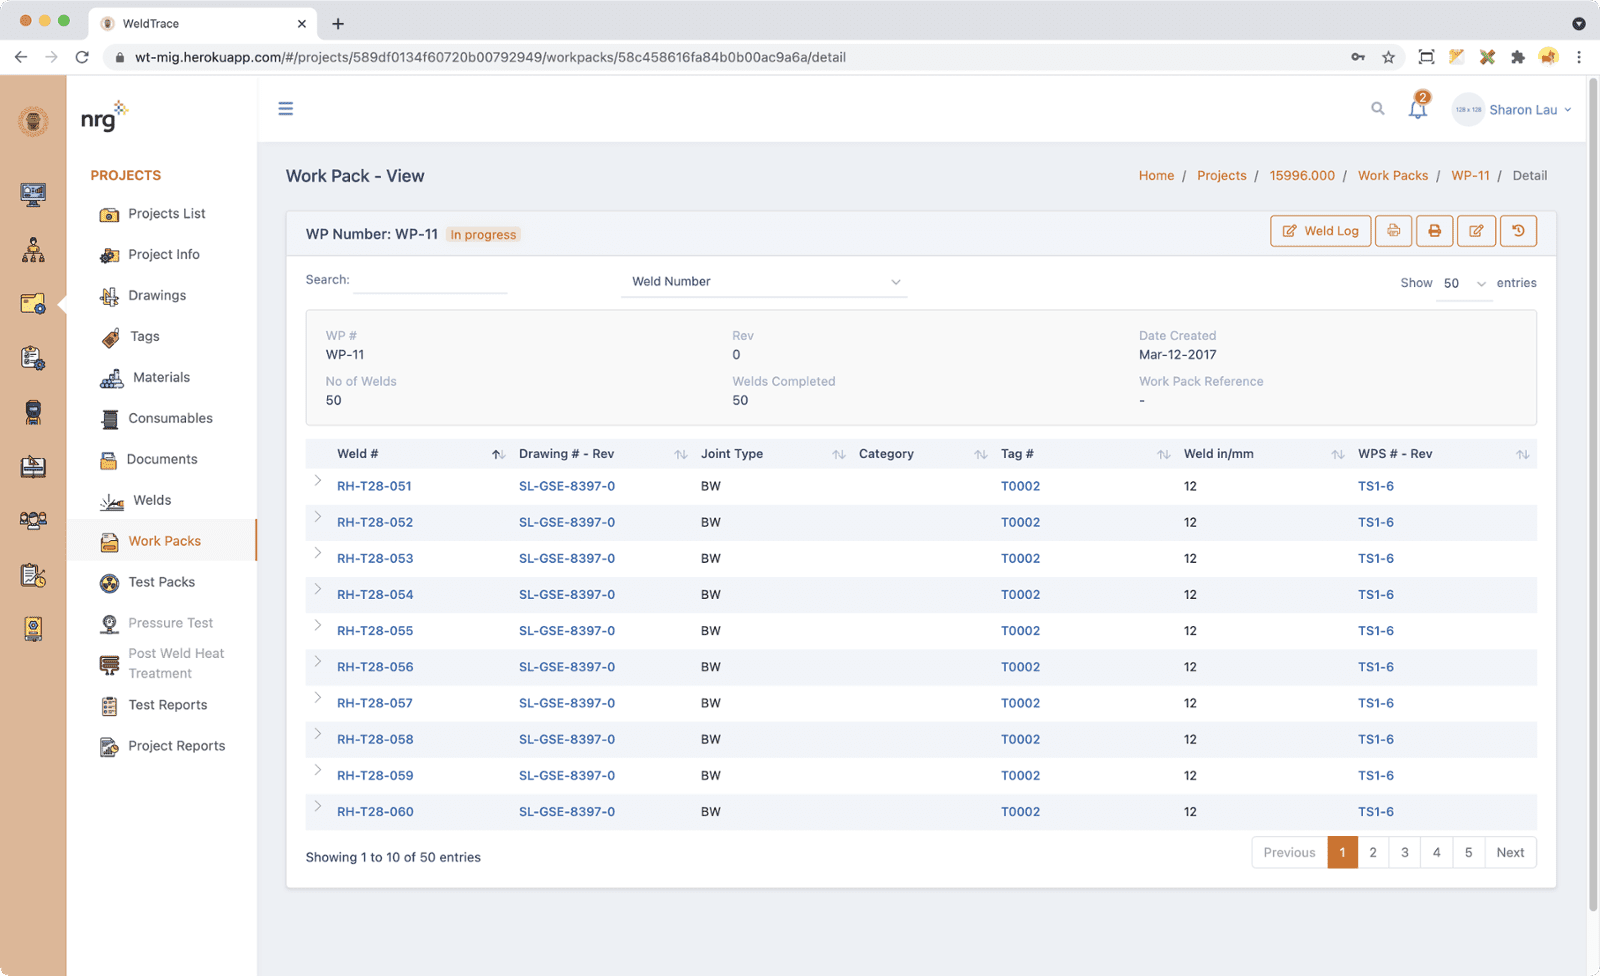The height and width of the screenshot is (976, 1600).
Task: Open weld link RH-T28-055
Action: pyautogui.click(x=375, y=631)
